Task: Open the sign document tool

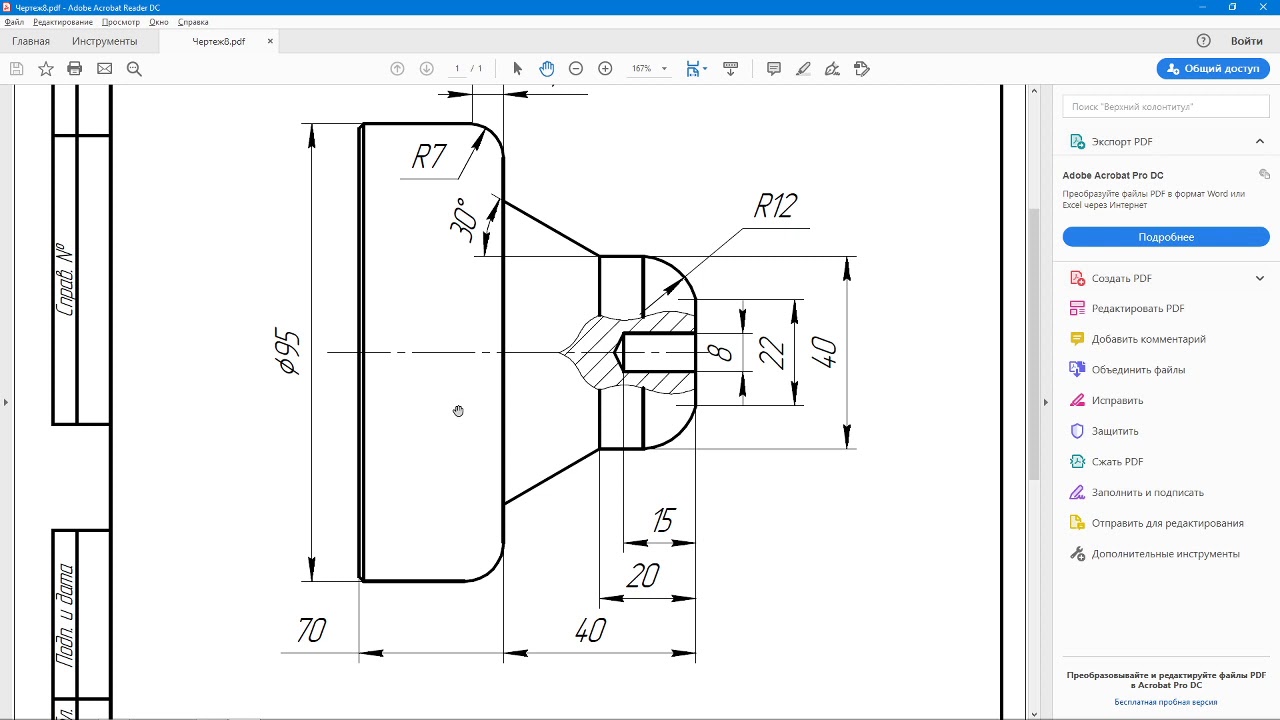Action: [832, 69]
